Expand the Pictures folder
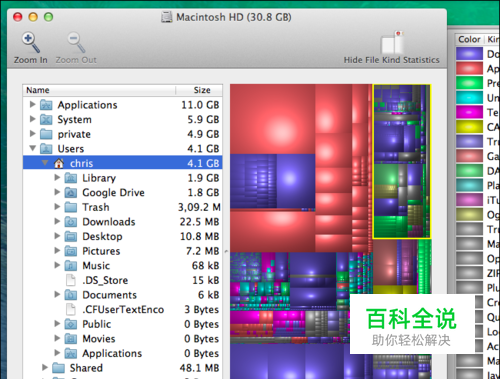The width and height of the screenshot is (500, 379). [57, 251]
